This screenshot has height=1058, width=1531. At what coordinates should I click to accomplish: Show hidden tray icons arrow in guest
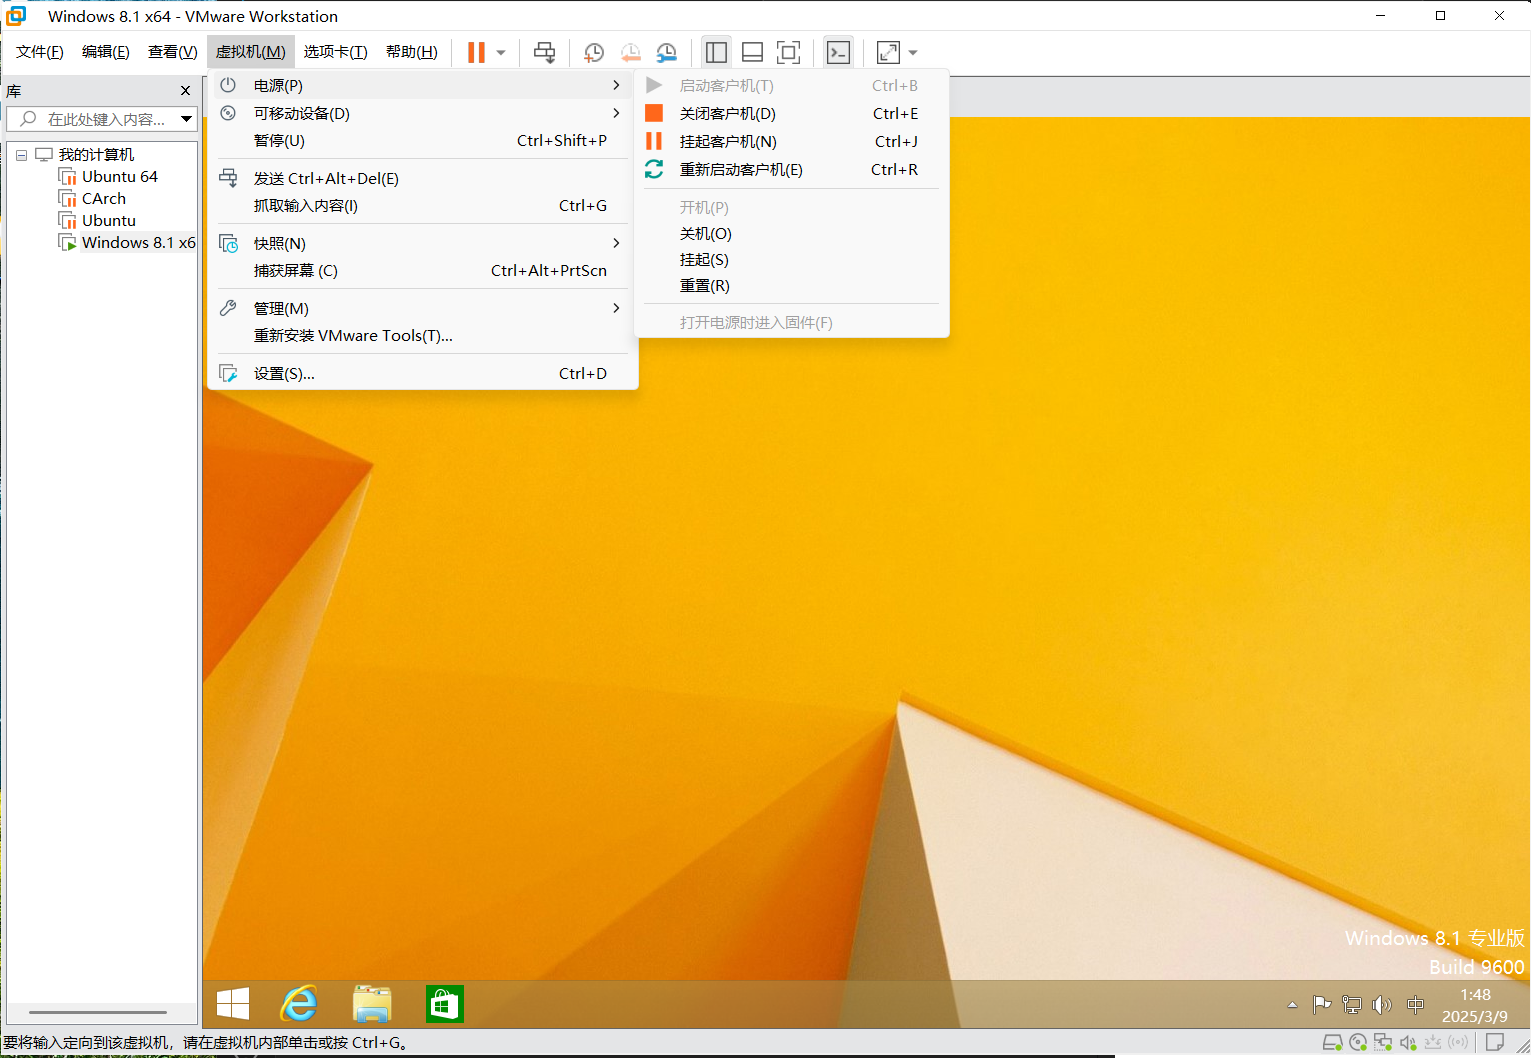1292,1005
